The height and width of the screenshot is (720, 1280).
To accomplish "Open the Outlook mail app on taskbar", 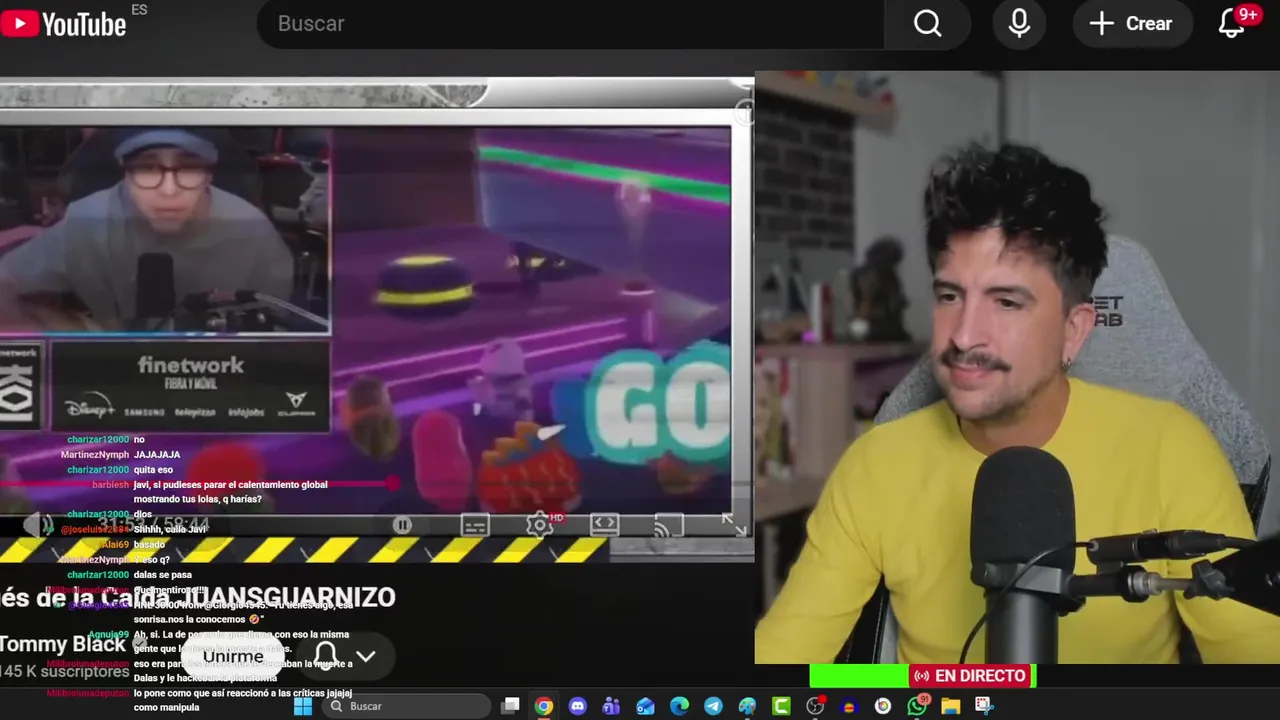I will click(645, 706).
